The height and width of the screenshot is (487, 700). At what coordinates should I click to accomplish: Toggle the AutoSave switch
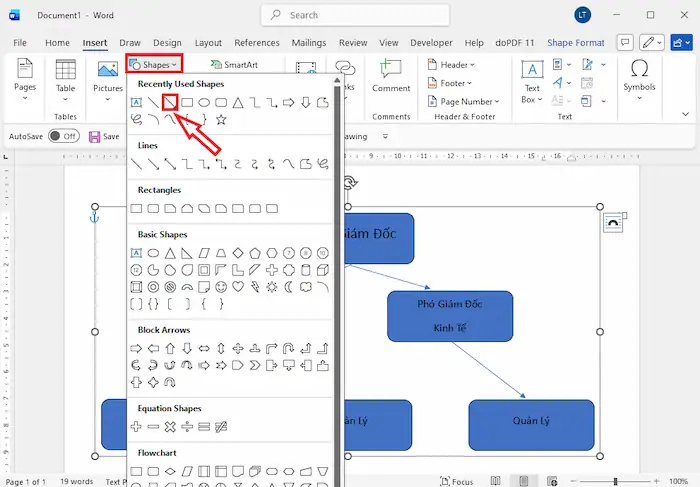point(62,136)
